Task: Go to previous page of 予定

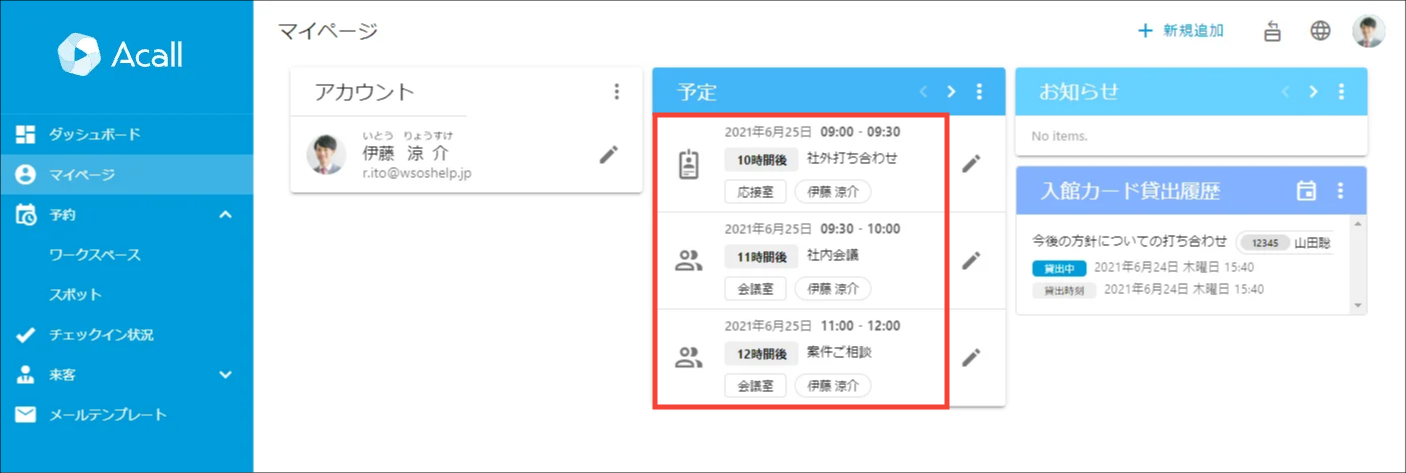Action: point(923,92)
